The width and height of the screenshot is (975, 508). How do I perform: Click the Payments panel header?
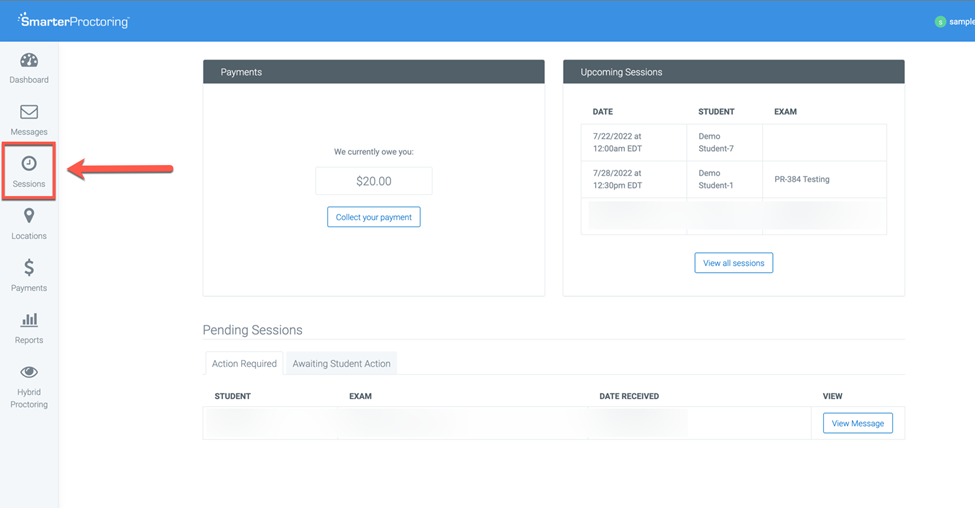click(x=374, y=72)
